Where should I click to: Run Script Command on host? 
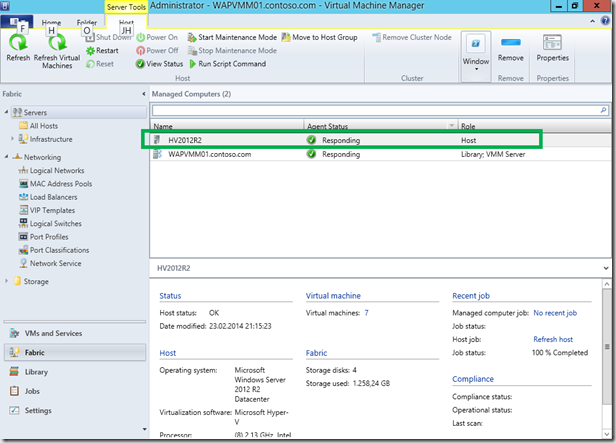pyautogui.click(x=227, y=64)
